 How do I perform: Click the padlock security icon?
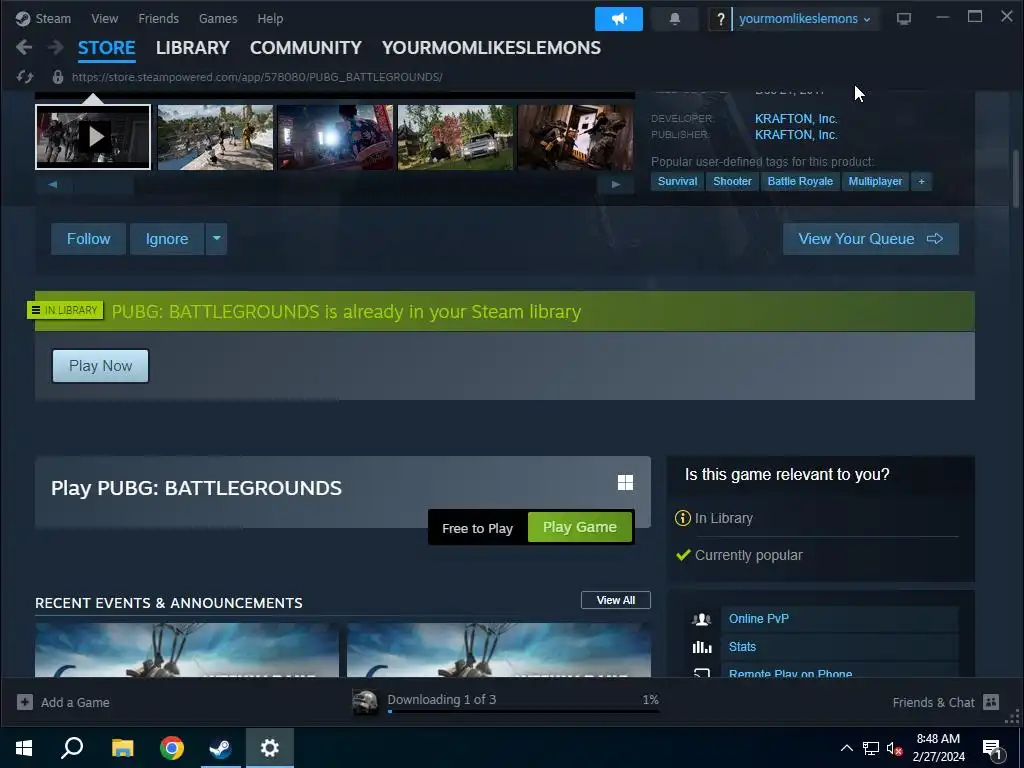pyautogui.click(x=57, y=77)
